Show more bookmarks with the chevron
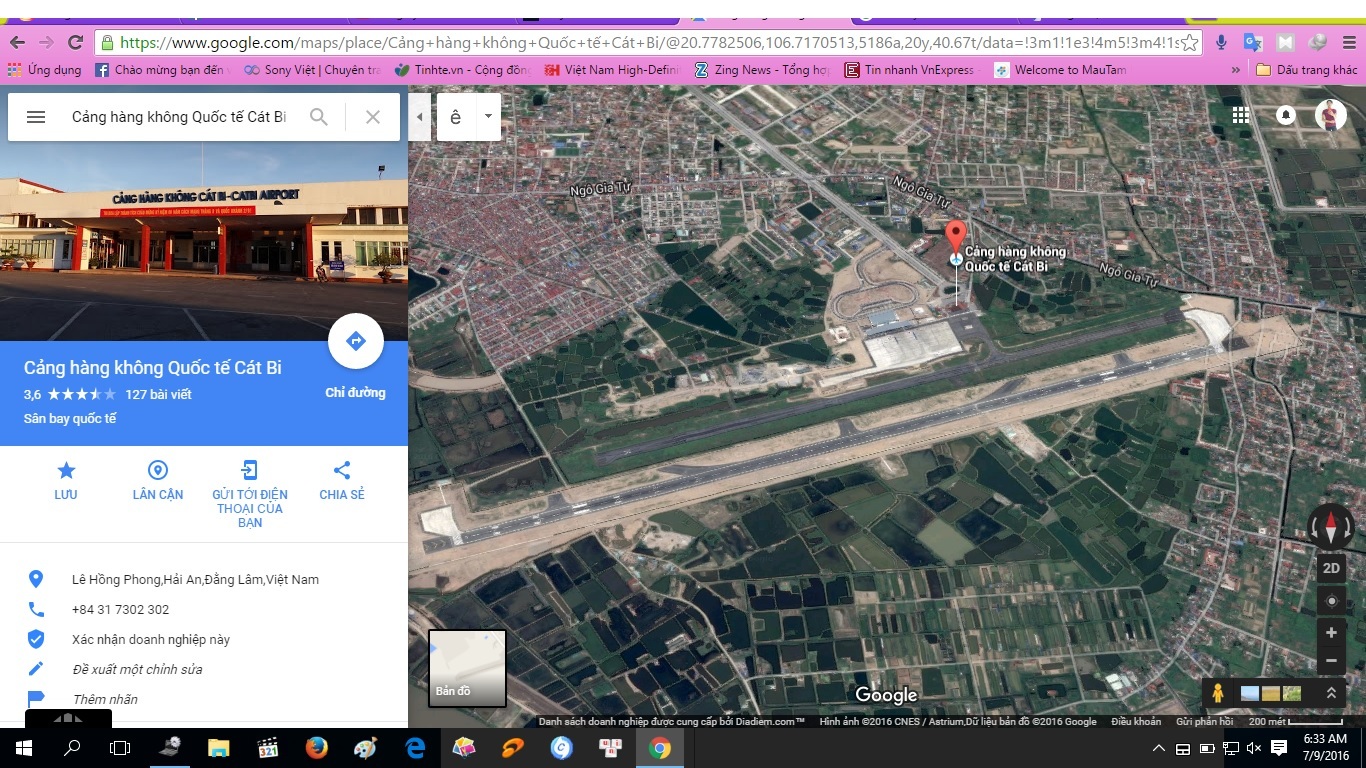Viewport: 1366px width, 768px height. [1236, 70]
